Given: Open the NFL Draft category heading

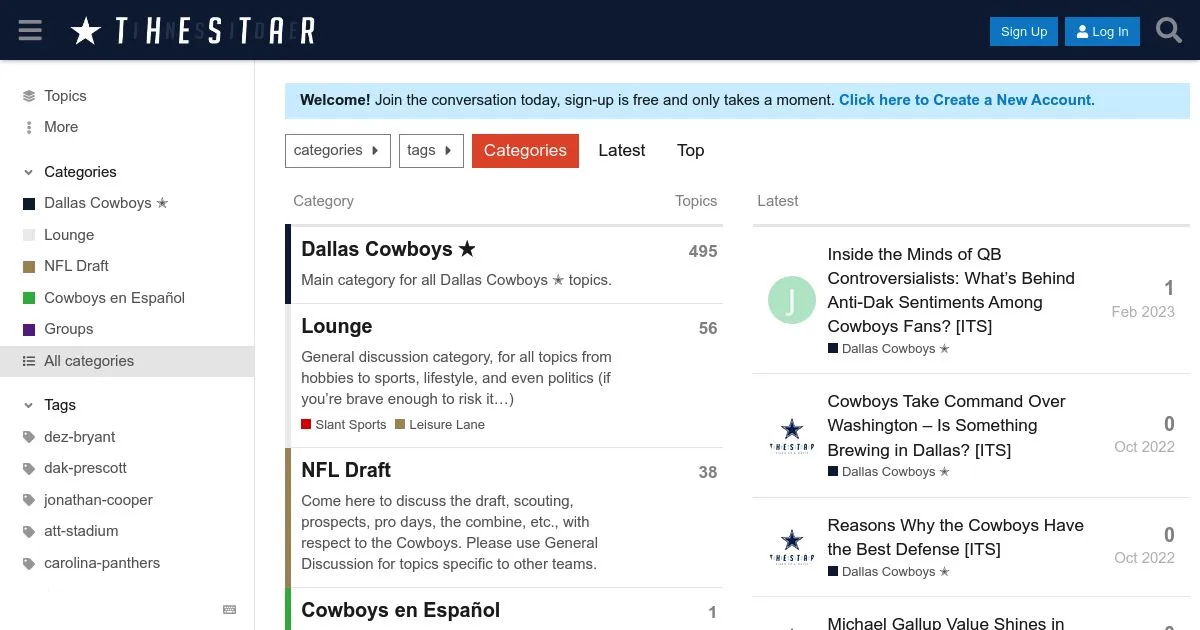Looking at the screenshot, I should (346, 470).
